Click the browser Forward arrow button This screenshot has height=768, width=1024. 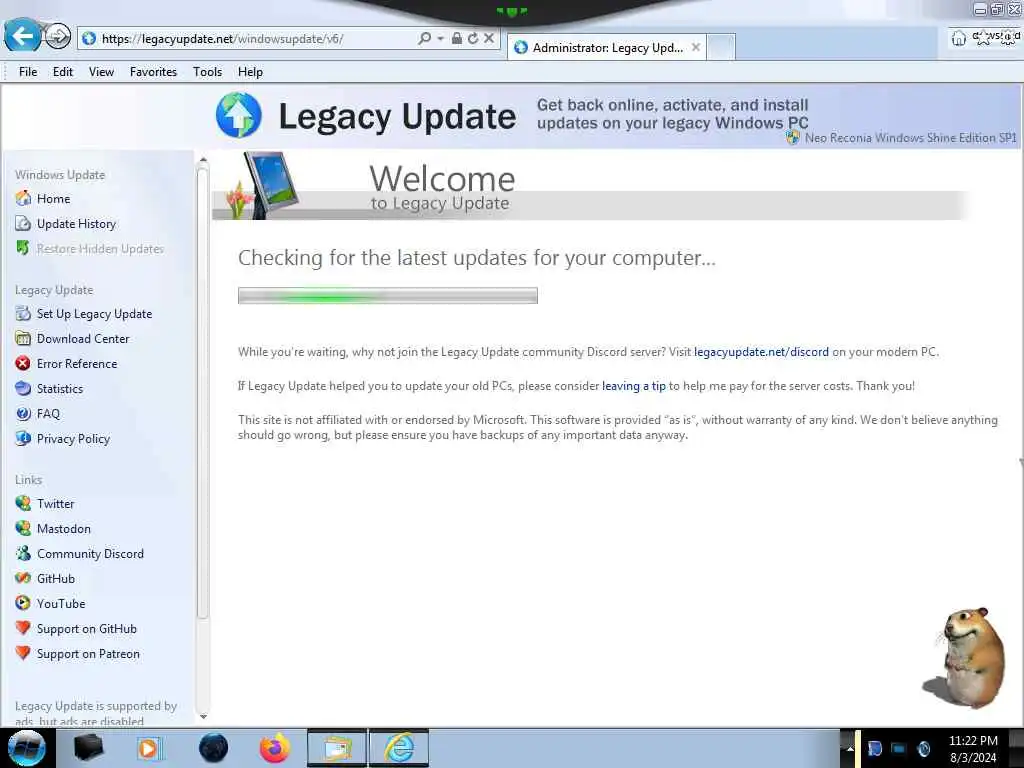pos(58,37)
